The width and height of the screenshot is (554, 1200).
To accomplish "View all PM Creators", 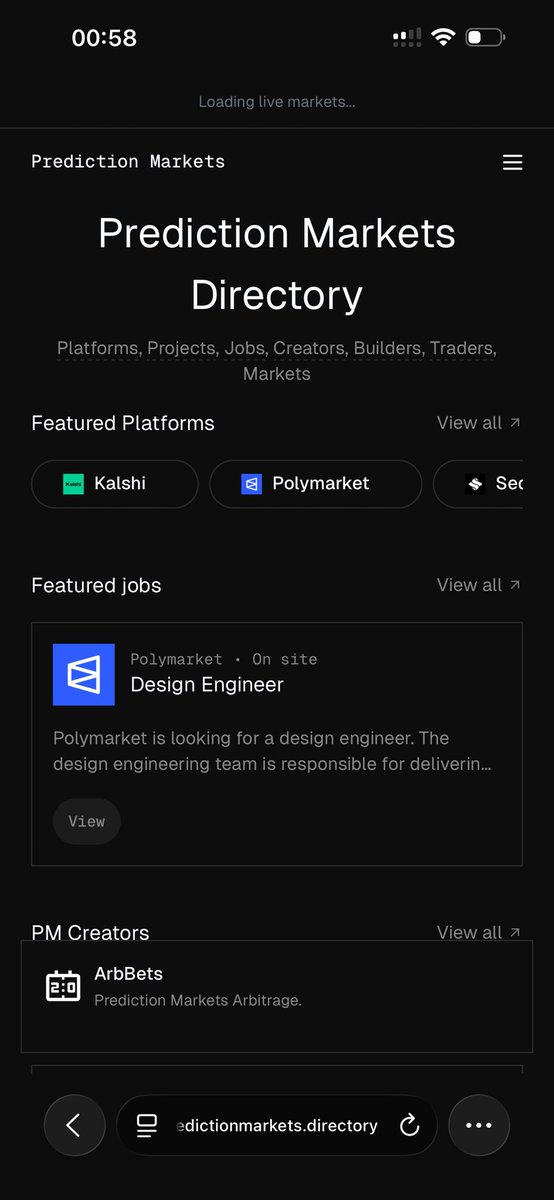I will point(479,932).
